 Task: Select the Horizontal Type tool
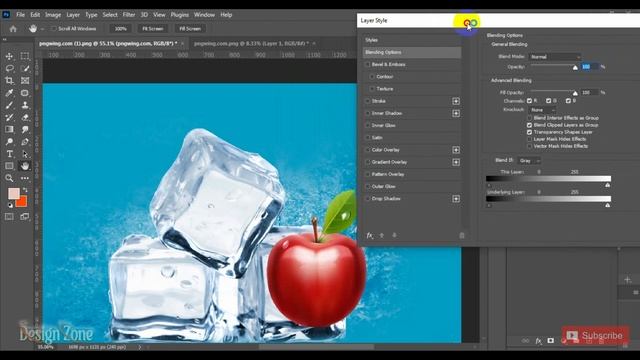pyautogui.click(x=9, y=154)
